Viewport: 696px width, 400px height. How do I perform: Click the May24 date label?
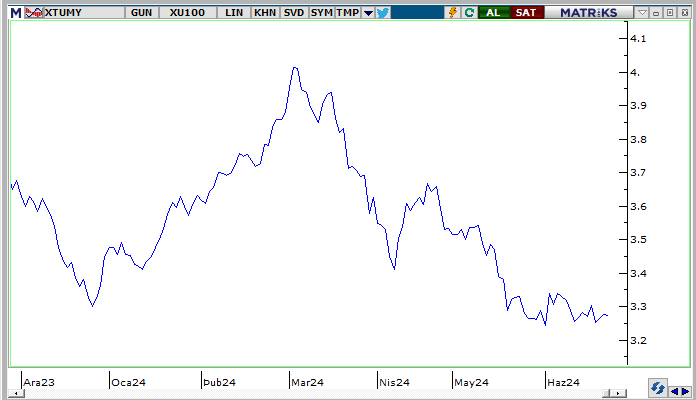click(471, 382)
